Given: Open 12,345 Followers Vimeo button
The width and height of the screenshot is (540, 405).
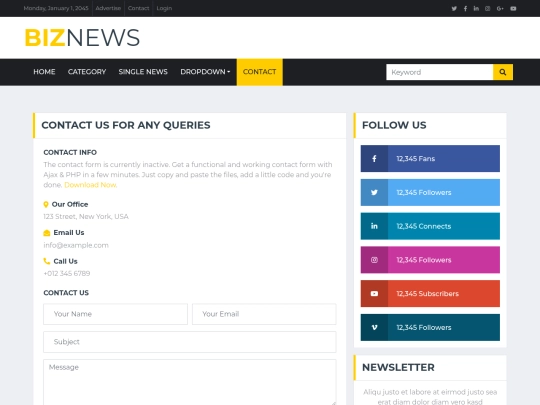Looking at the screenshot, I should pos(430,327).
